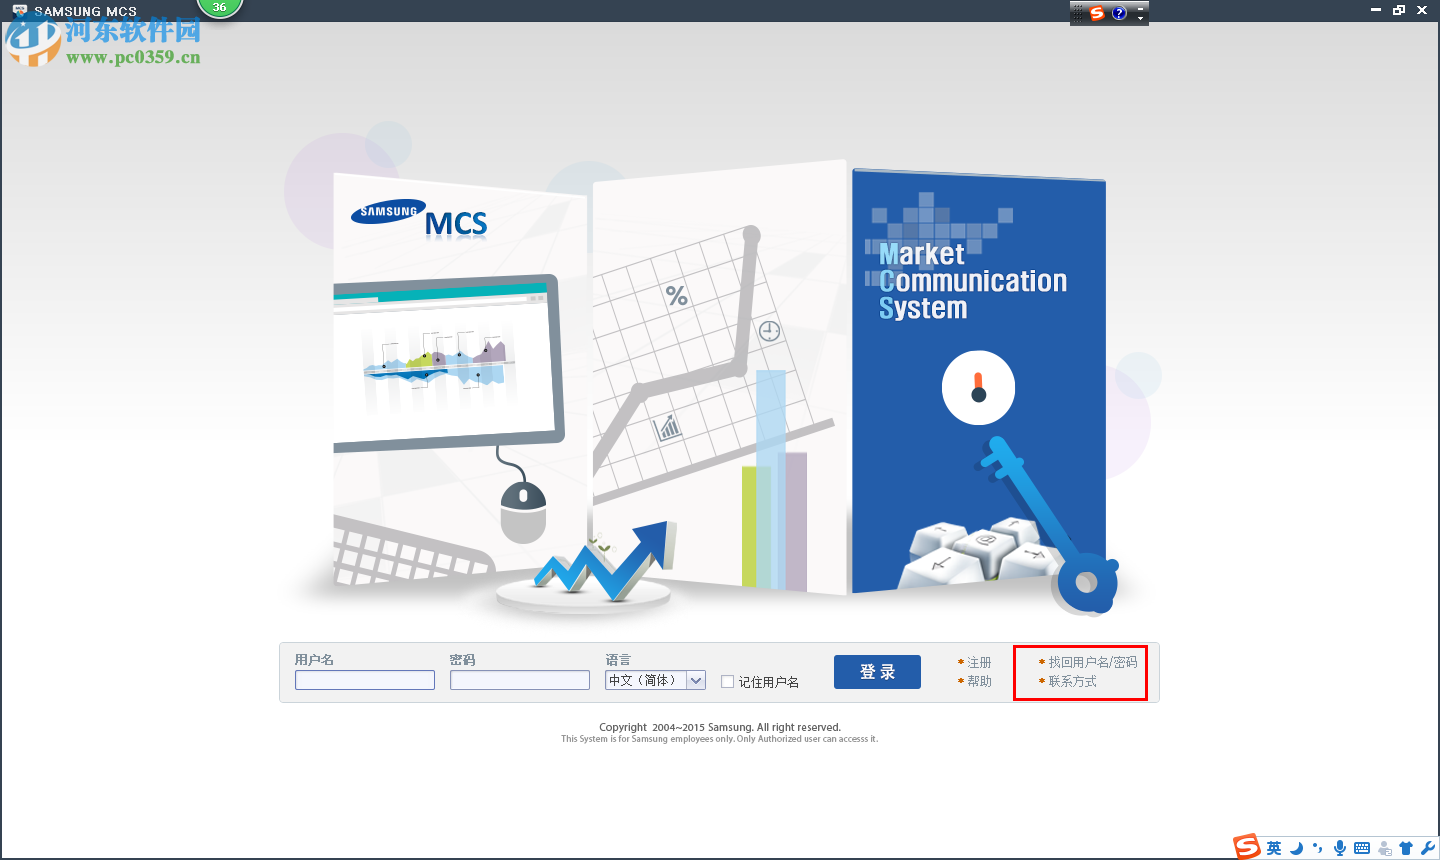Click the 找回用户名/密码 recovery link
The width and height of the screenshot is (1440, 860).
tap(1092, 662)
